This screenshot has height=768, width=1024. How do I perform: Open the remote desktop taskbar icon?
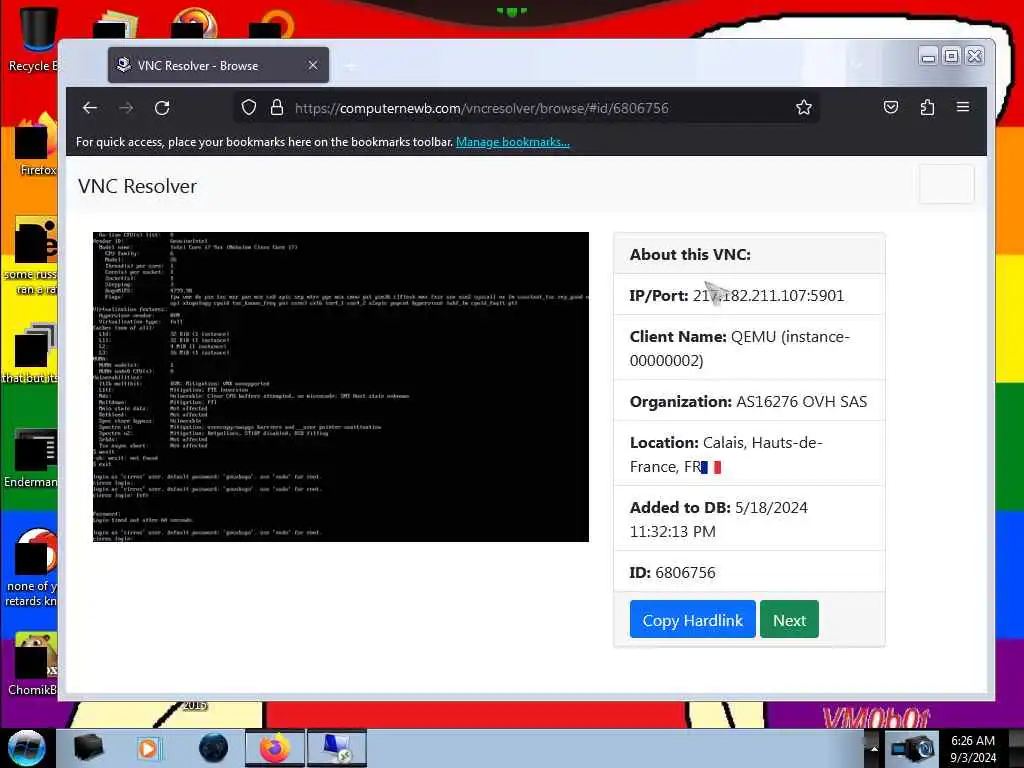(338, 748)
